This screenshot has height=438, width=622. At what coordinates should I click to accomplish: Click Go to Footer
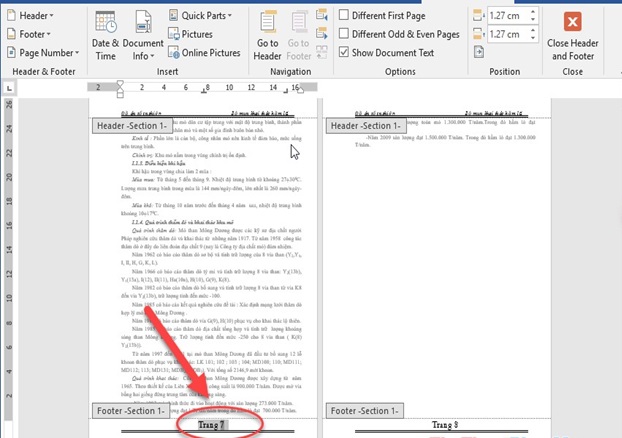click(x=299, y=36)
